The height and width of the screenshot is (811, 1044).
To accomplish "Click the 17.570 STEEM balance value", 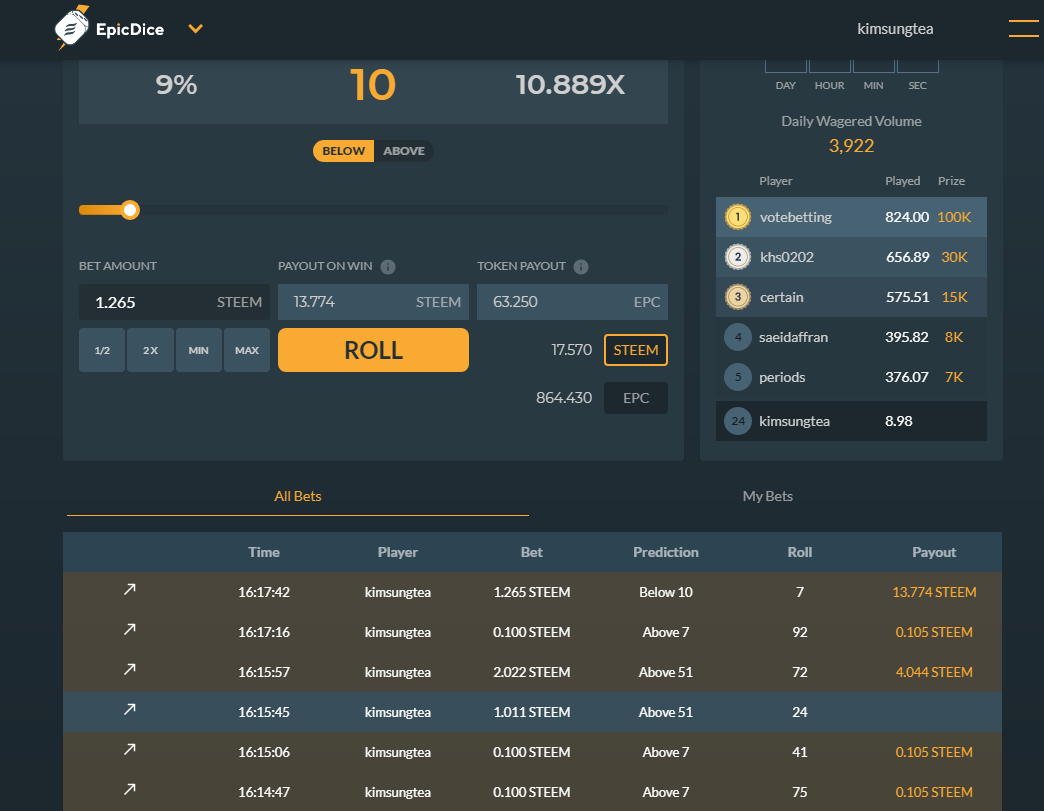I will pos(571,350).
